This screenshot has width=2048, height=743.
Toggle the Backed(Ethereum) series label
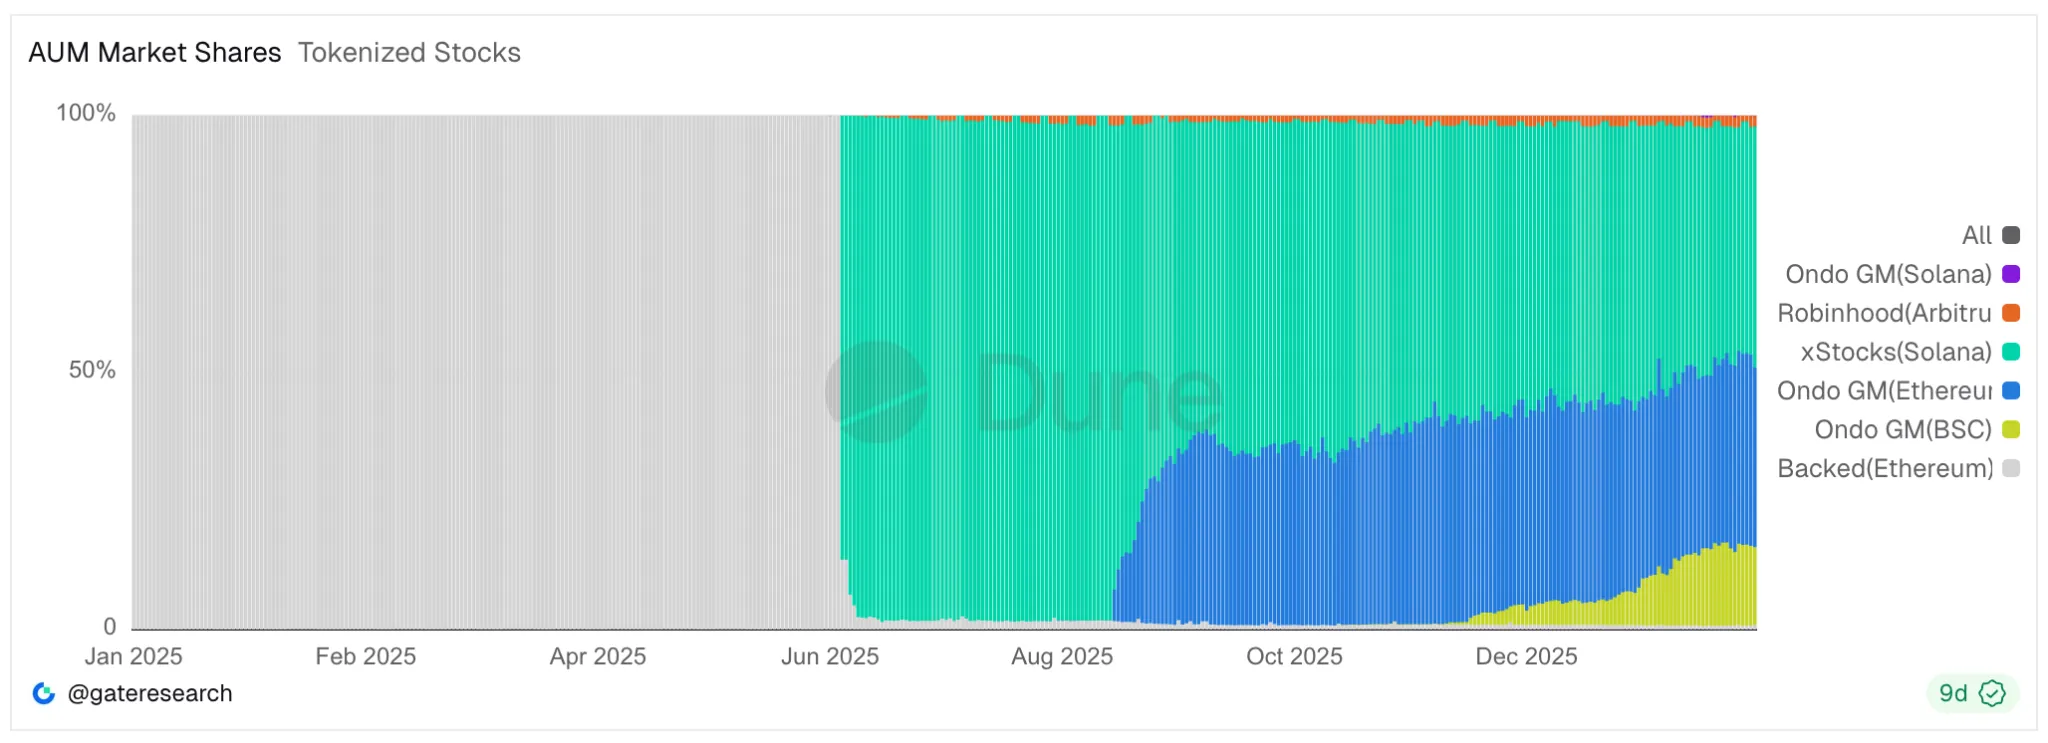click(x=1884, y=469)
